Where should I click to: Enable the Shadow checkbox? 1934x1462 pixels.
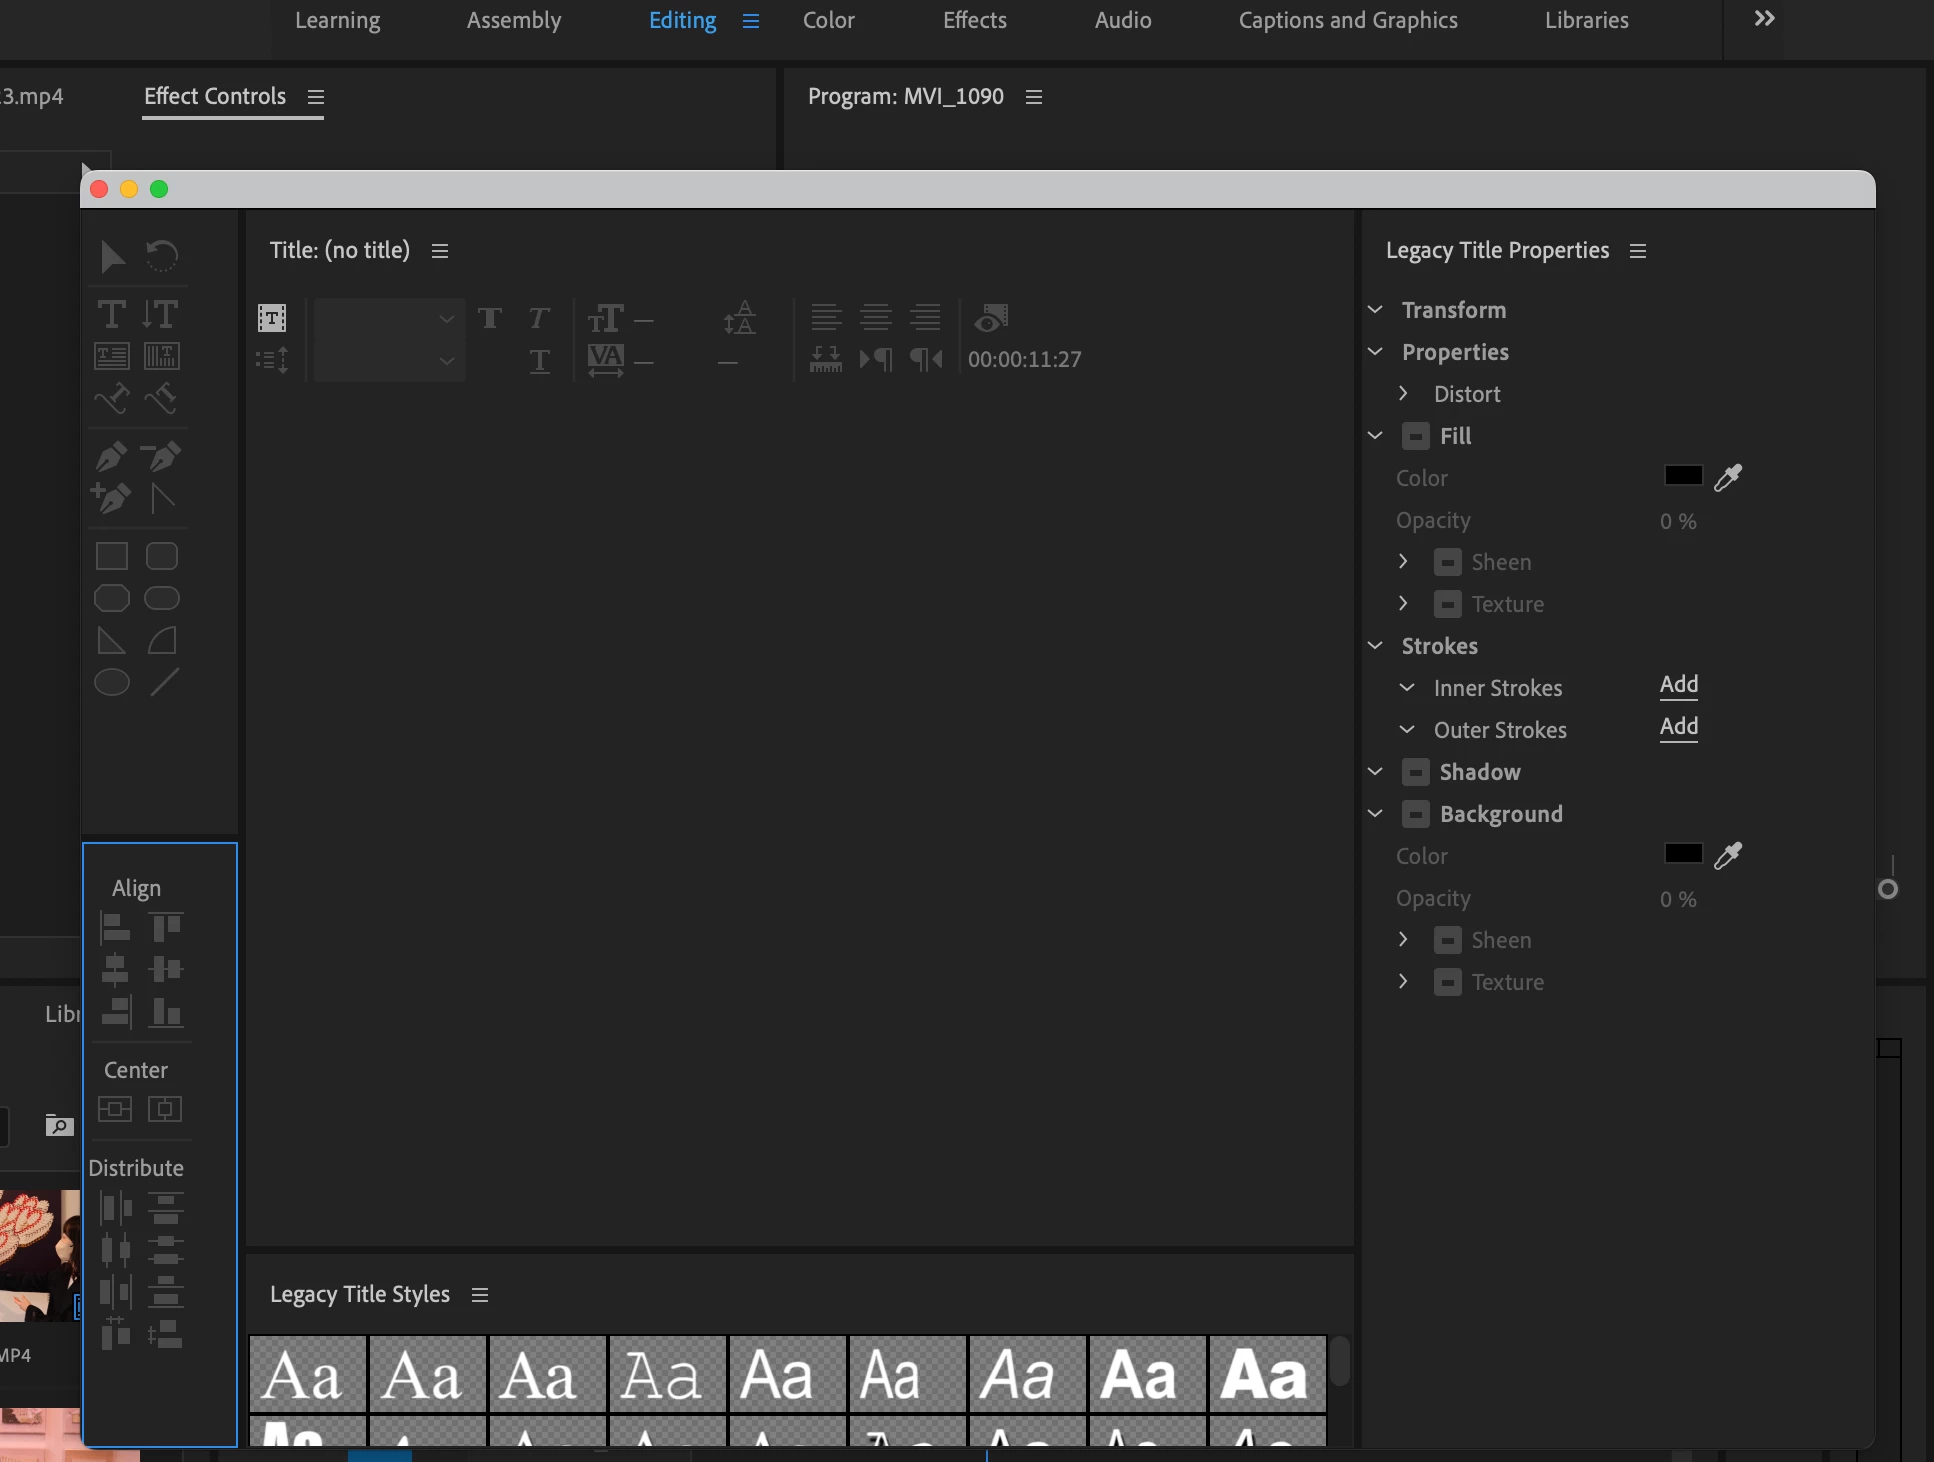pyautogui.click(x=1415, y=772)
